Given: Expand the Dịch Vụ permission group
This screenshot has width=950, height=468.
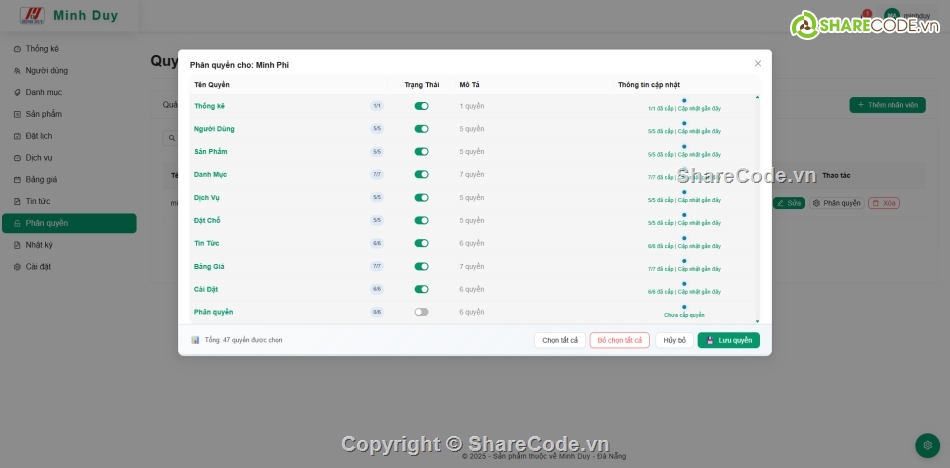Looking at the screenshot, I should [x=207, y=198].
